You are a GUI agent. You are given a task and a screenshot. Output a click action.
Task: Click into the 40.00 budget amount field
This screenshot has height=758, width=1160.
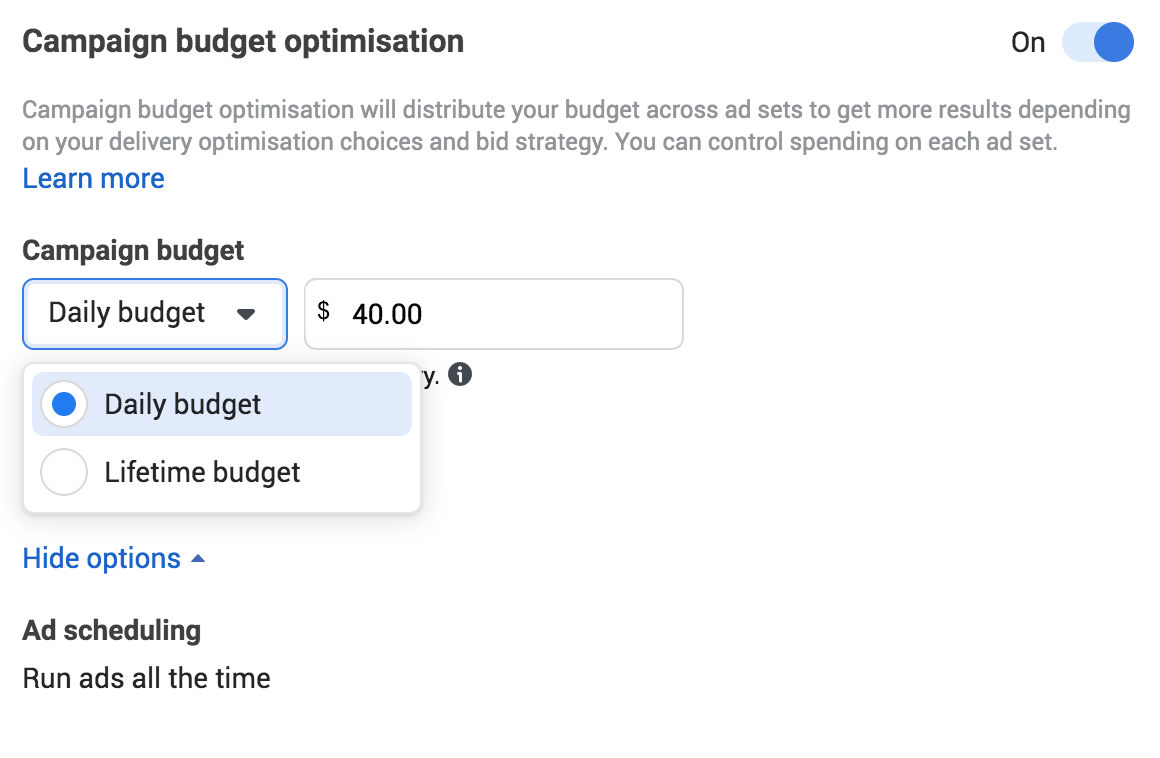(500, 314)
